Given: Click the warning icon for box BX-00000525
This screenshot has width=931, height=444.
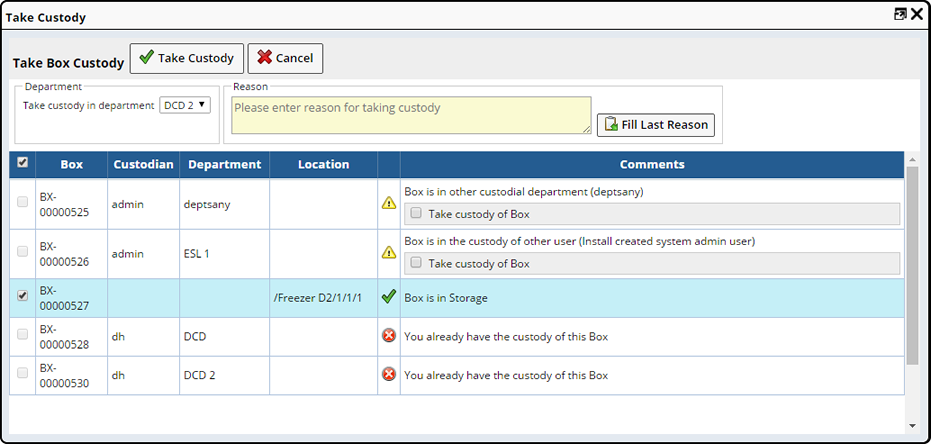Looking at the screenshot, I should pyautogui.click(x=388, y=204).
